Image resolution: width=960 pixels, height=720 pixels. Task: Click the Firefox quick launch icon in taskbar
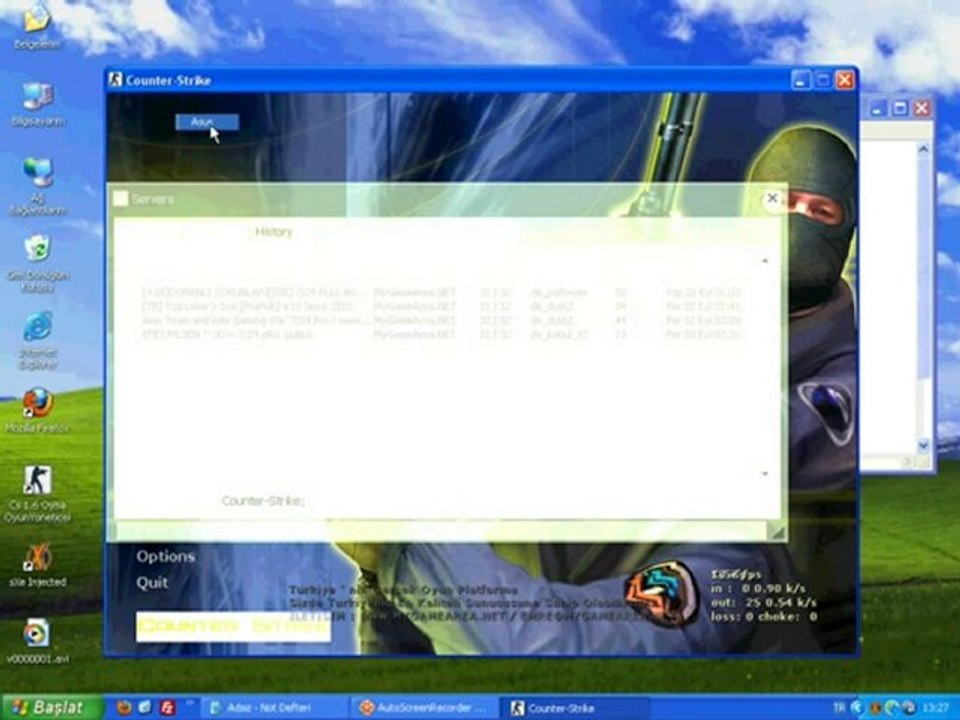(124, 708)
